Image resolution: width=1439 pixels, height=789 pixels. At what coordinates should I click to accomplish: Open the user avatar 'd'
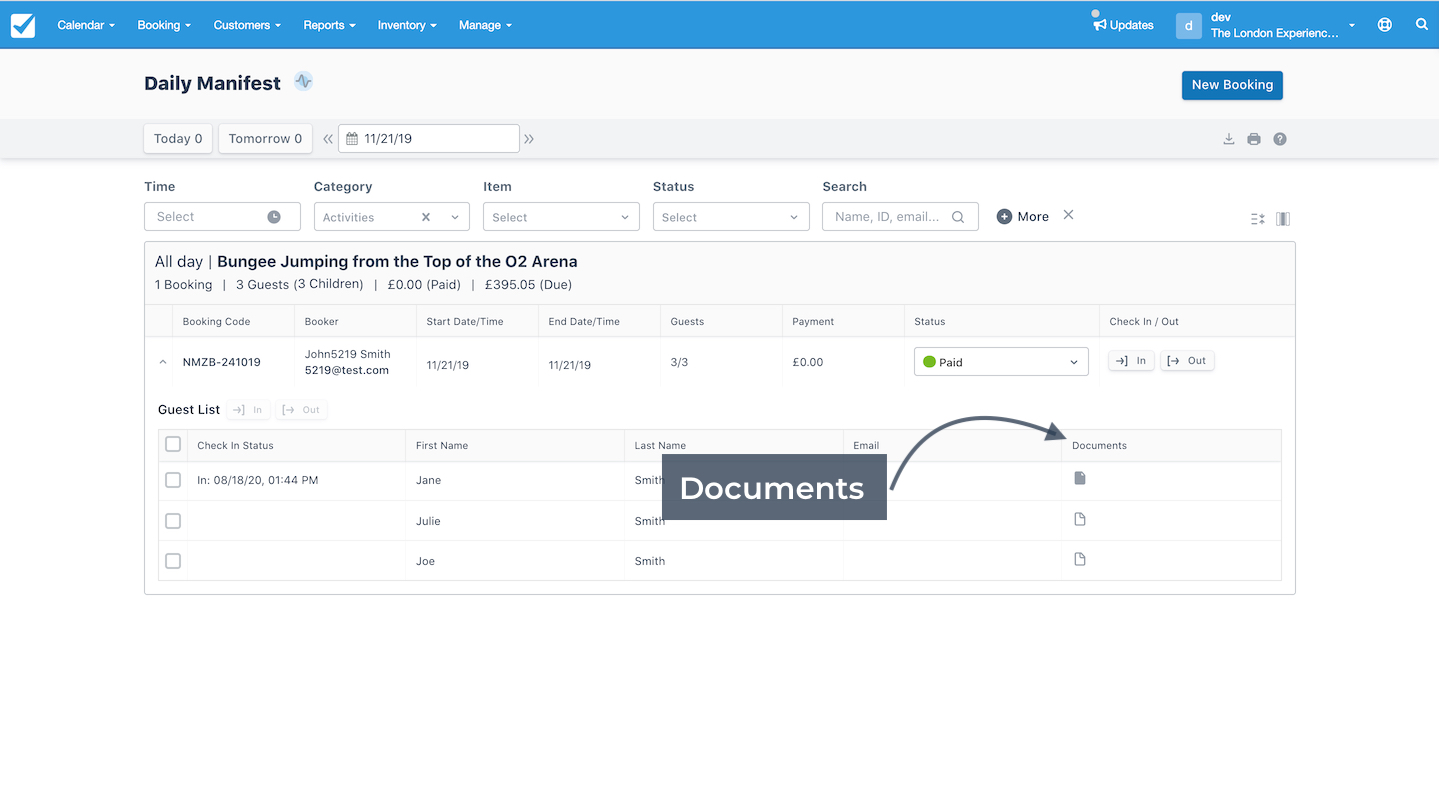pyautogui.click(x=1188, y=26)
